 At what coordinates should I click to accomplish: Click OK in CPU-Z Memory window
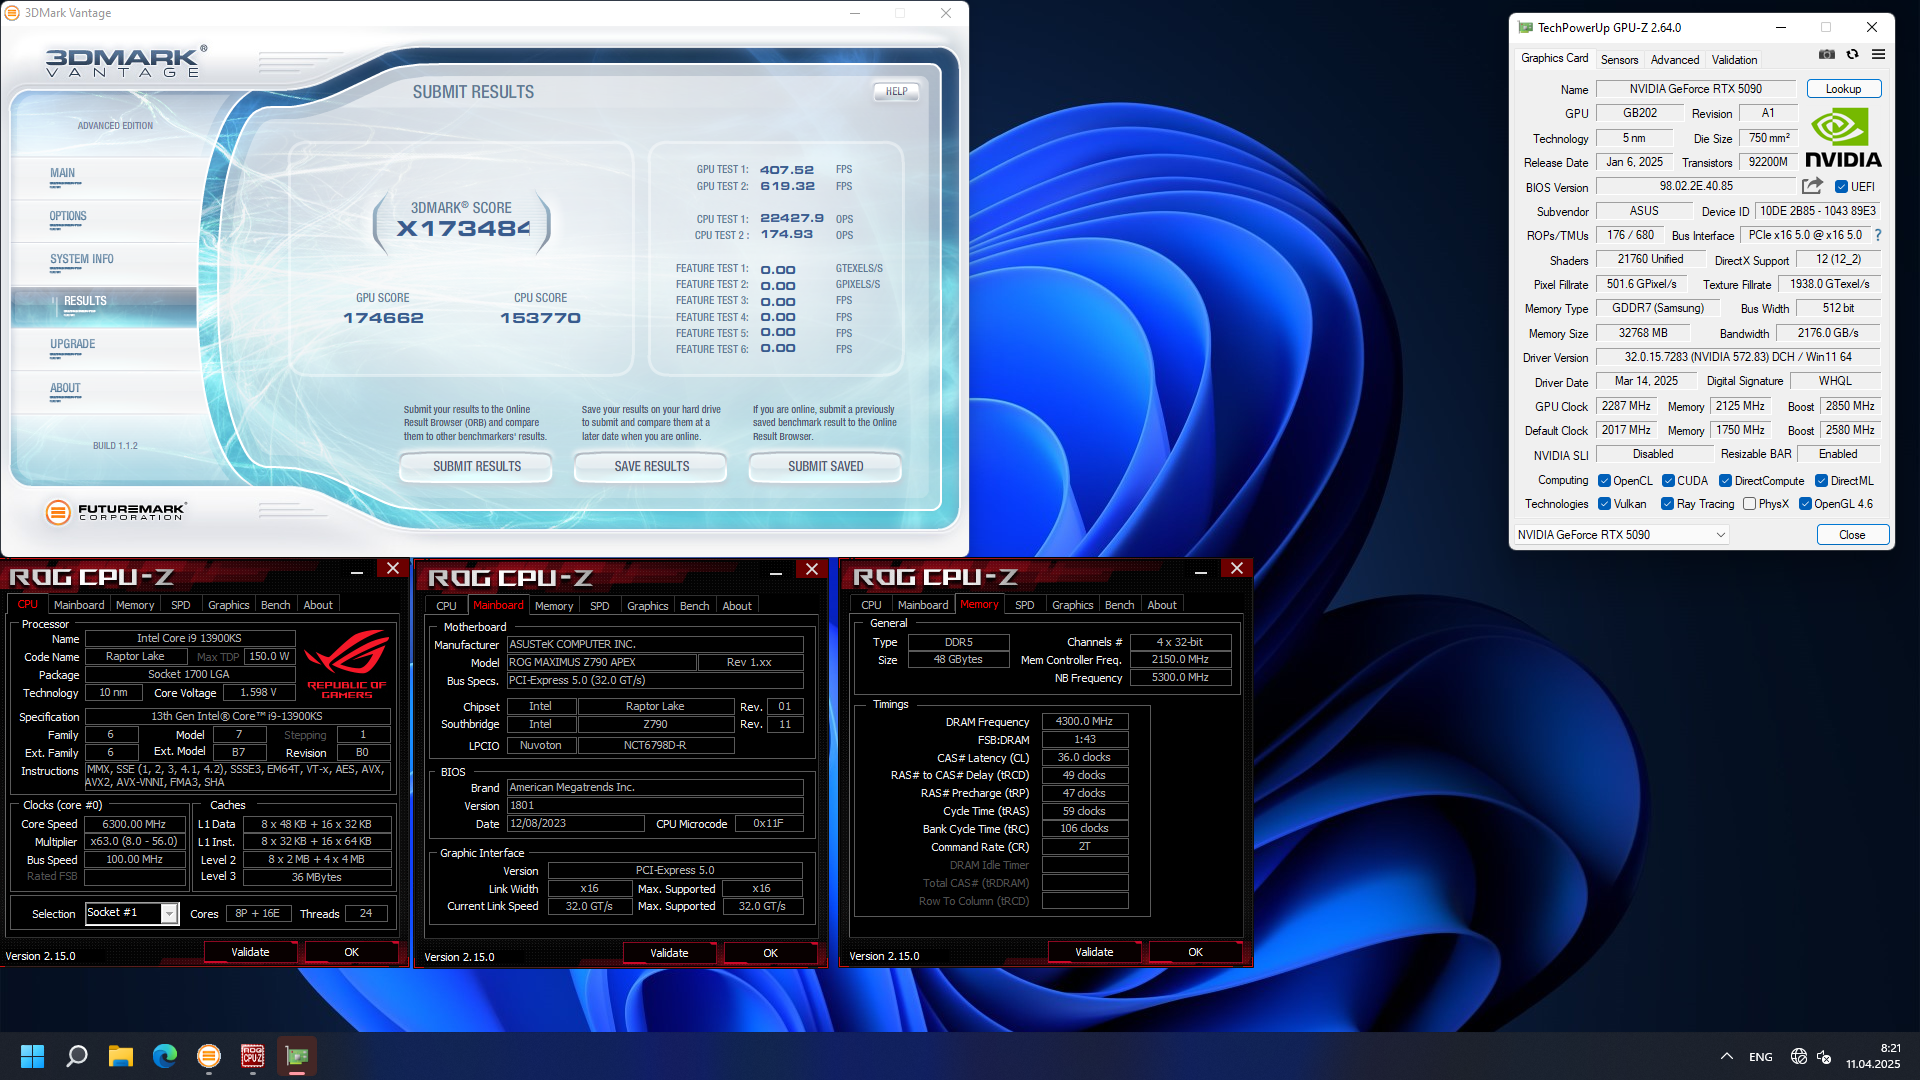click(1195, 952)
